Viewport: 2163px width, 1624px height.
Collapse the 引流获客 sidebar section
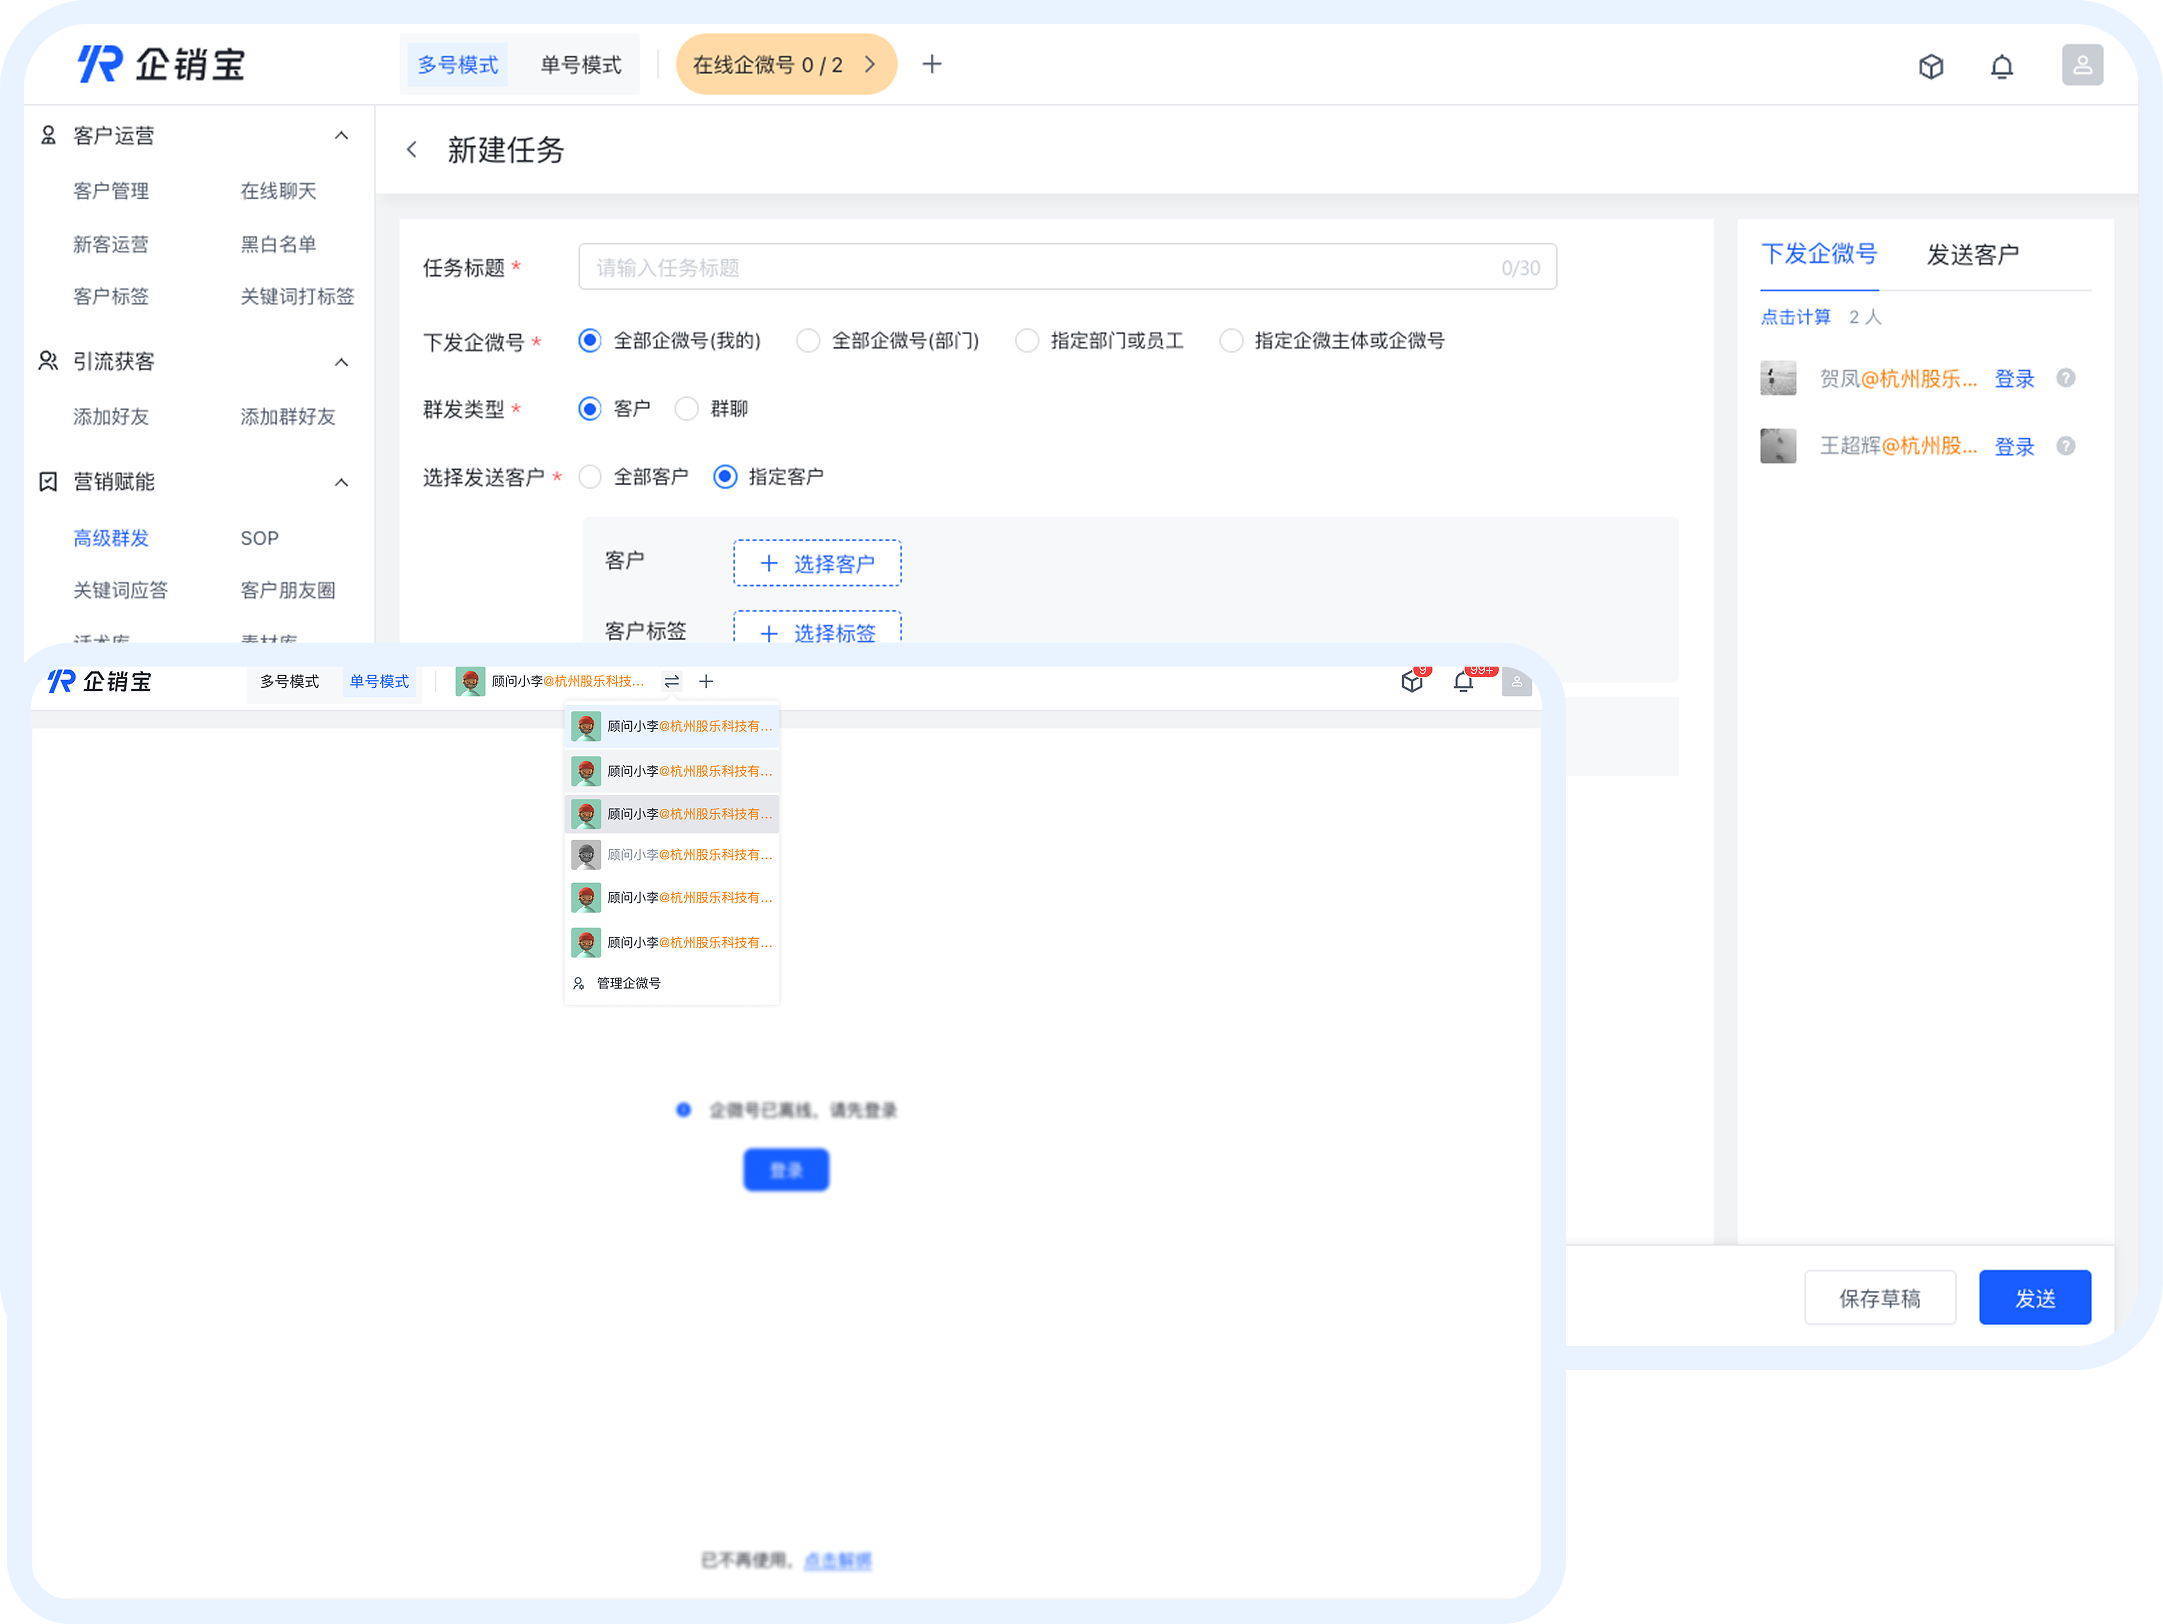(341, 362)
